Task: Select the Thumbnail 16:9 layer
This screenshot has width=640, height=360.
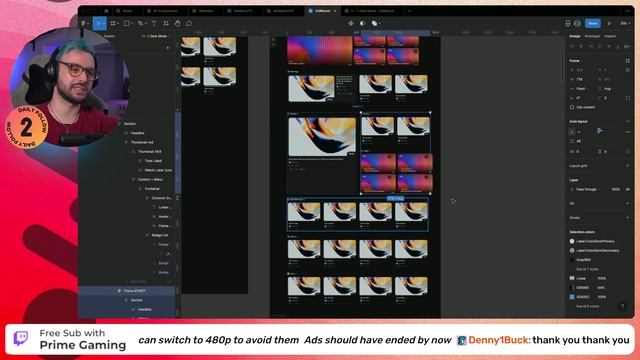Action: point(149,151)
